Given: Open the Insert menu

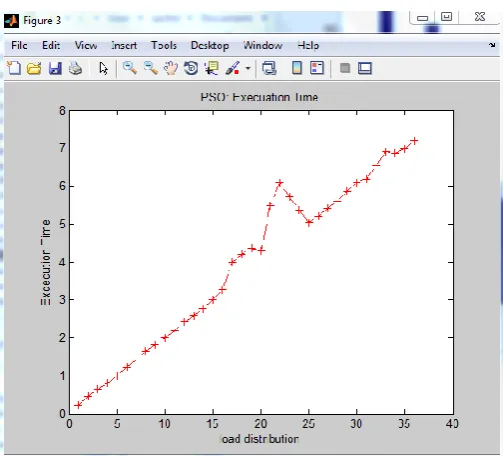Looking at the screenshot, I should pos(124,45).
